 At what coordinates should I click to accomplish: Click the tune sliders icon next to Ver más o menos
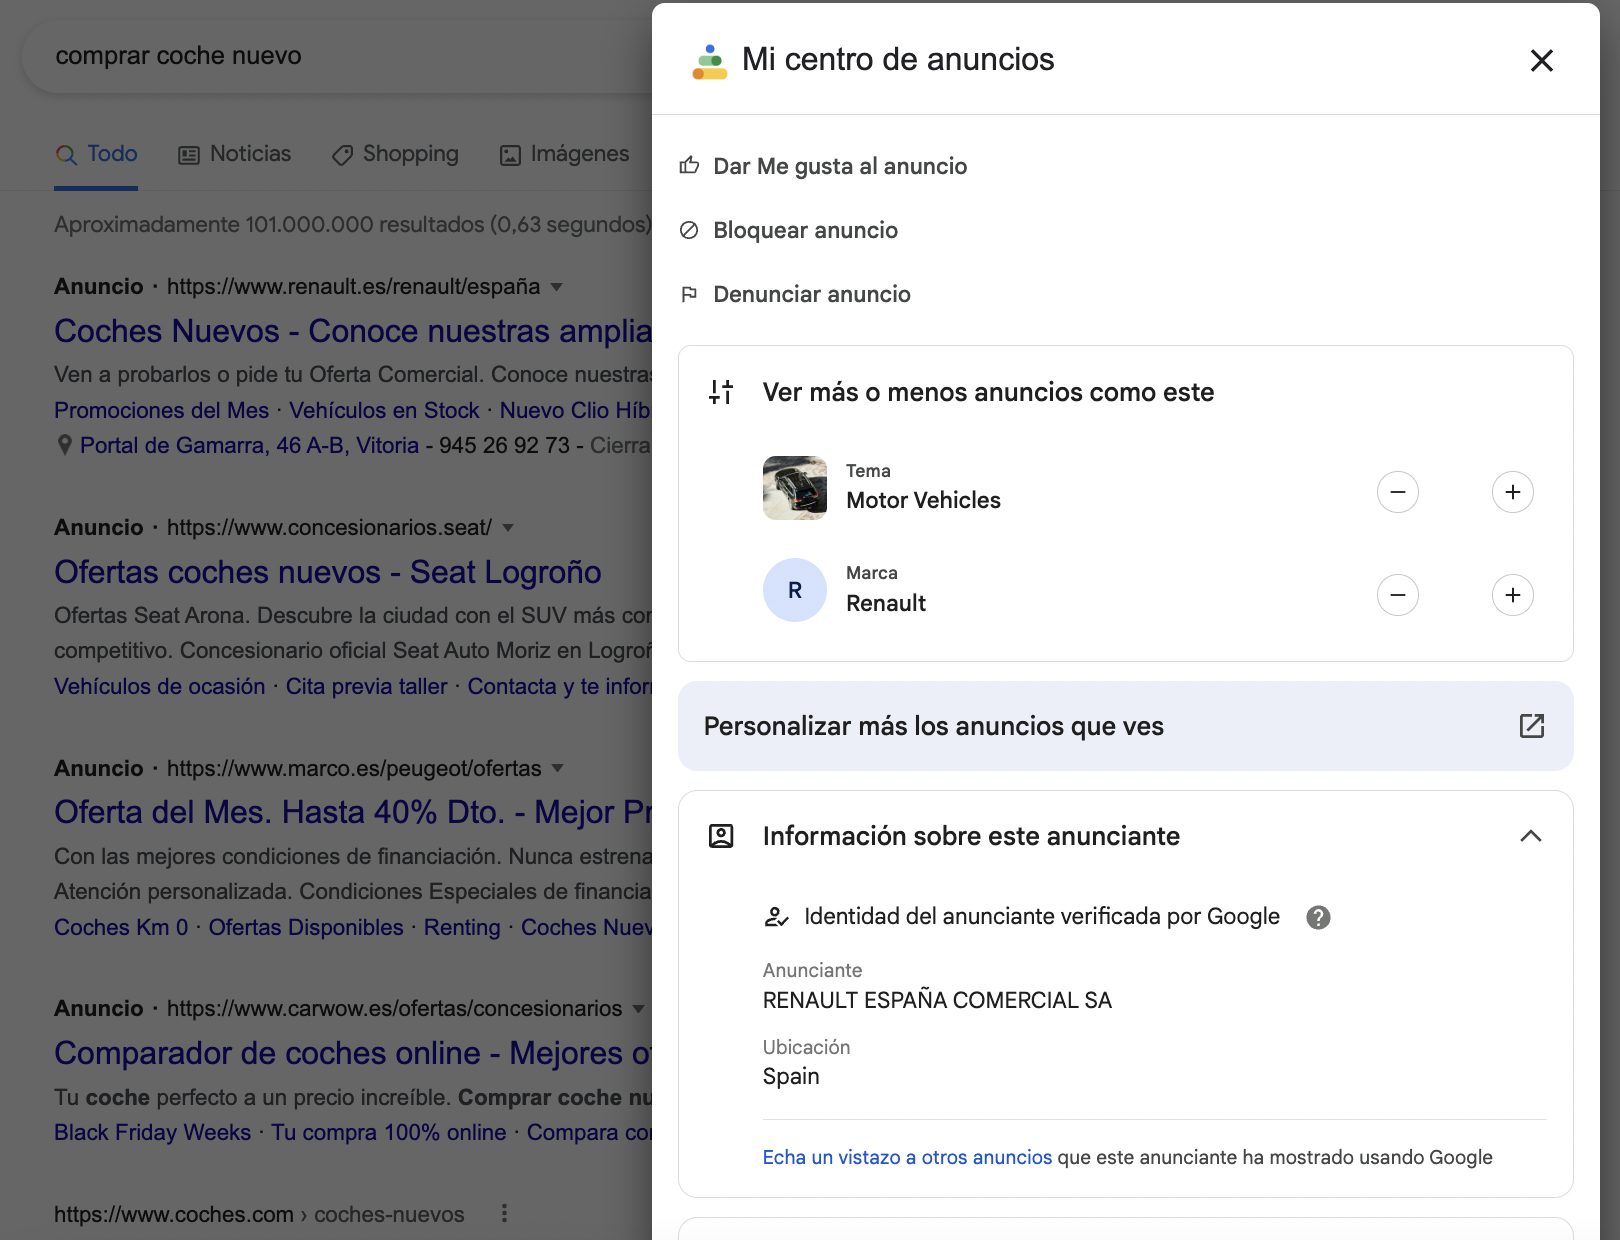point(721,392)
